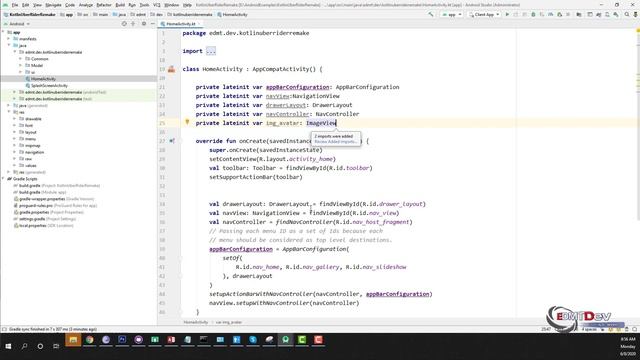This screenshot has height=360, width=640.
Task: Click the Review Added Imports link
Action: (335, 142)
